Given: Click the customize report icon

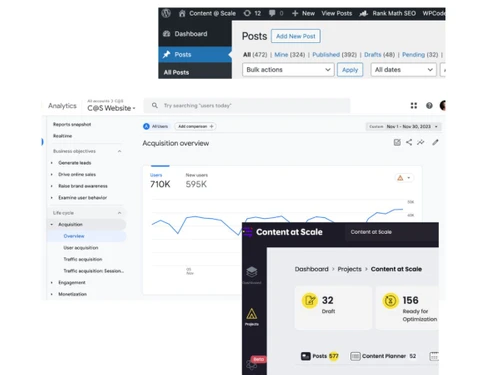Looking at the screenshot, I should [x=397, y=142].
